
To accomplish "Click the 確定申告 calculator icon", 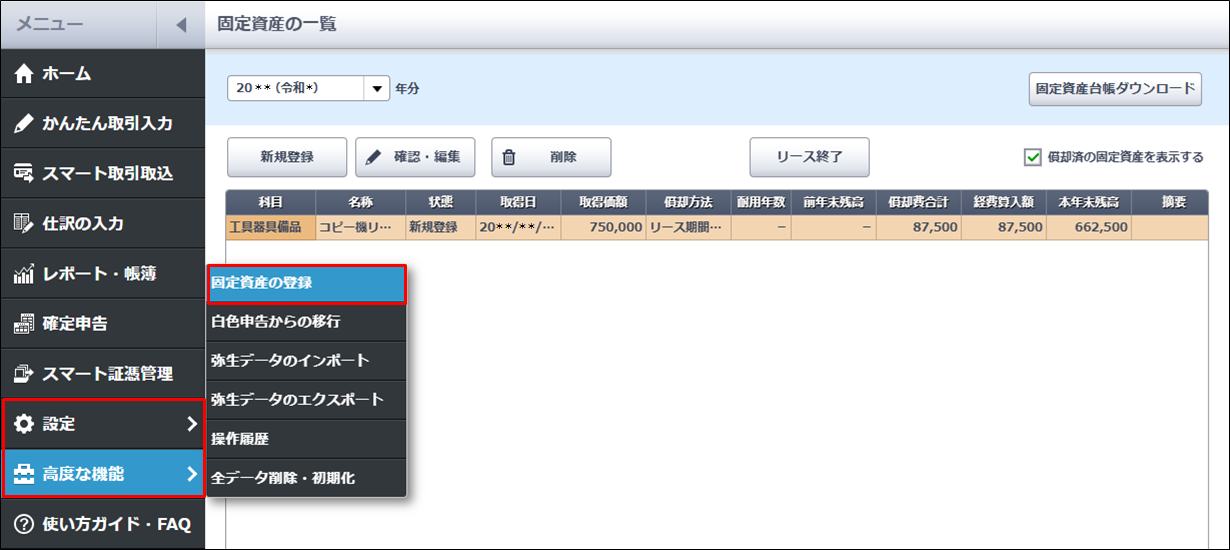I will coord(24,324).
